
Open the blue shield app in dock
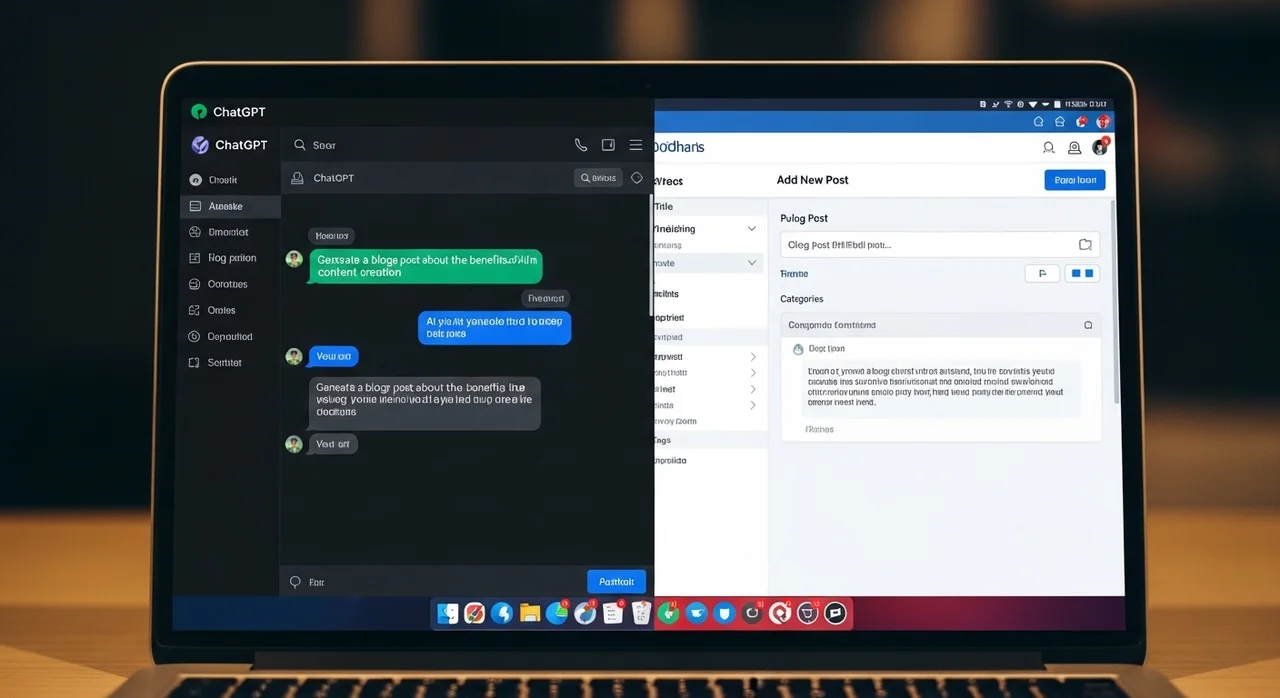[724, 613]
